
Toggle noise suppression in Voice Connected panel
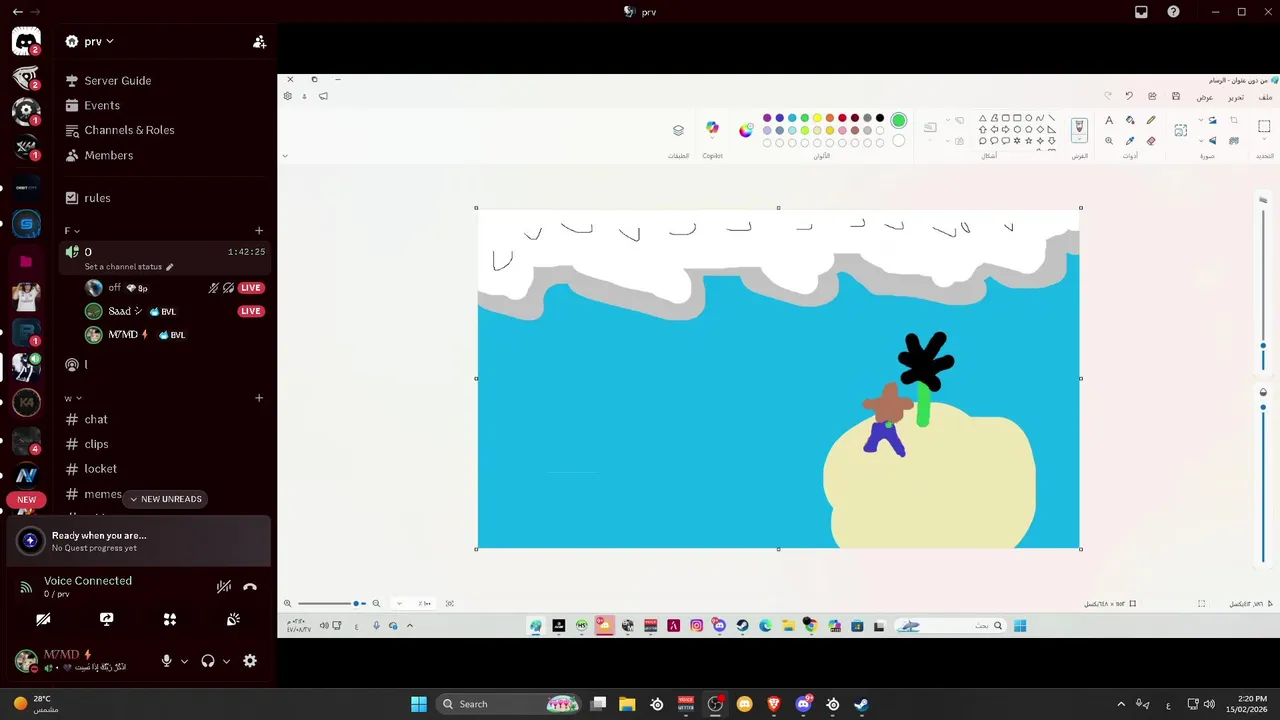224,587
